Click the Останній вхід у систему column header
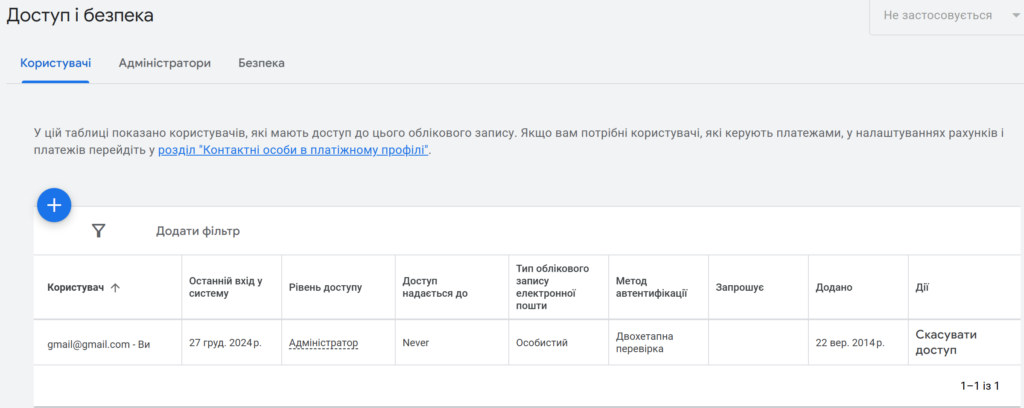The image size is (1024, 408). pyautogui.click(x=225, y=287)
